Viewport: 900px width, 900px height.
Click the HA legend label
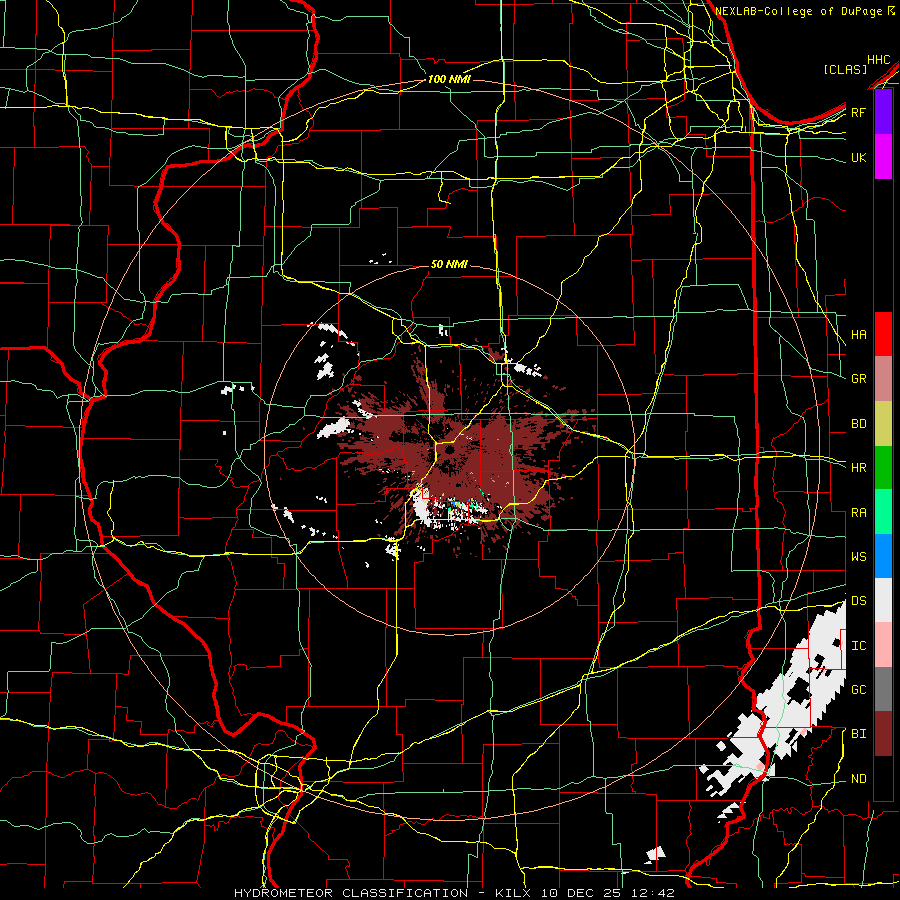click(x=859, y=335)
